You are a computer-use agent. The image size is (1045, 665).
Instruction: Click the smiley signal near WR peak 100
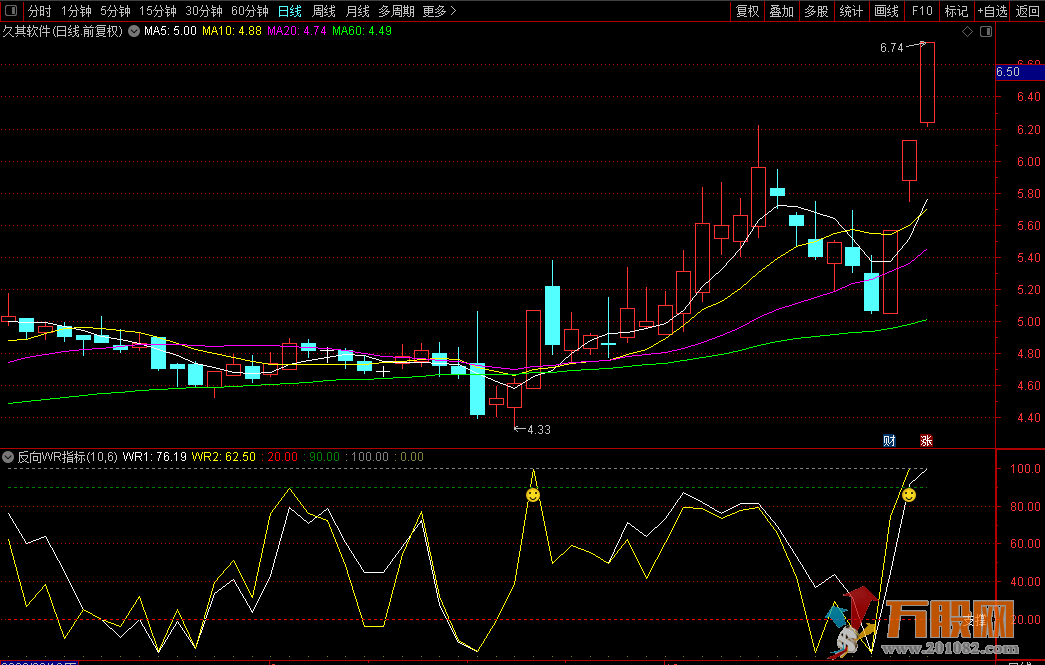coord(533,495)
